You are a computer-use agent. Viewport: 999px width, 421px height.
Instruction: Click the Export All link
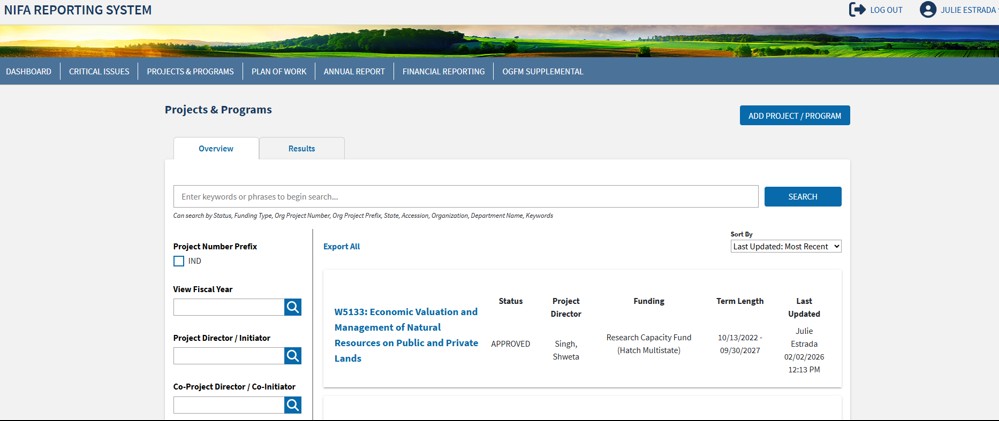click(341, 246)
